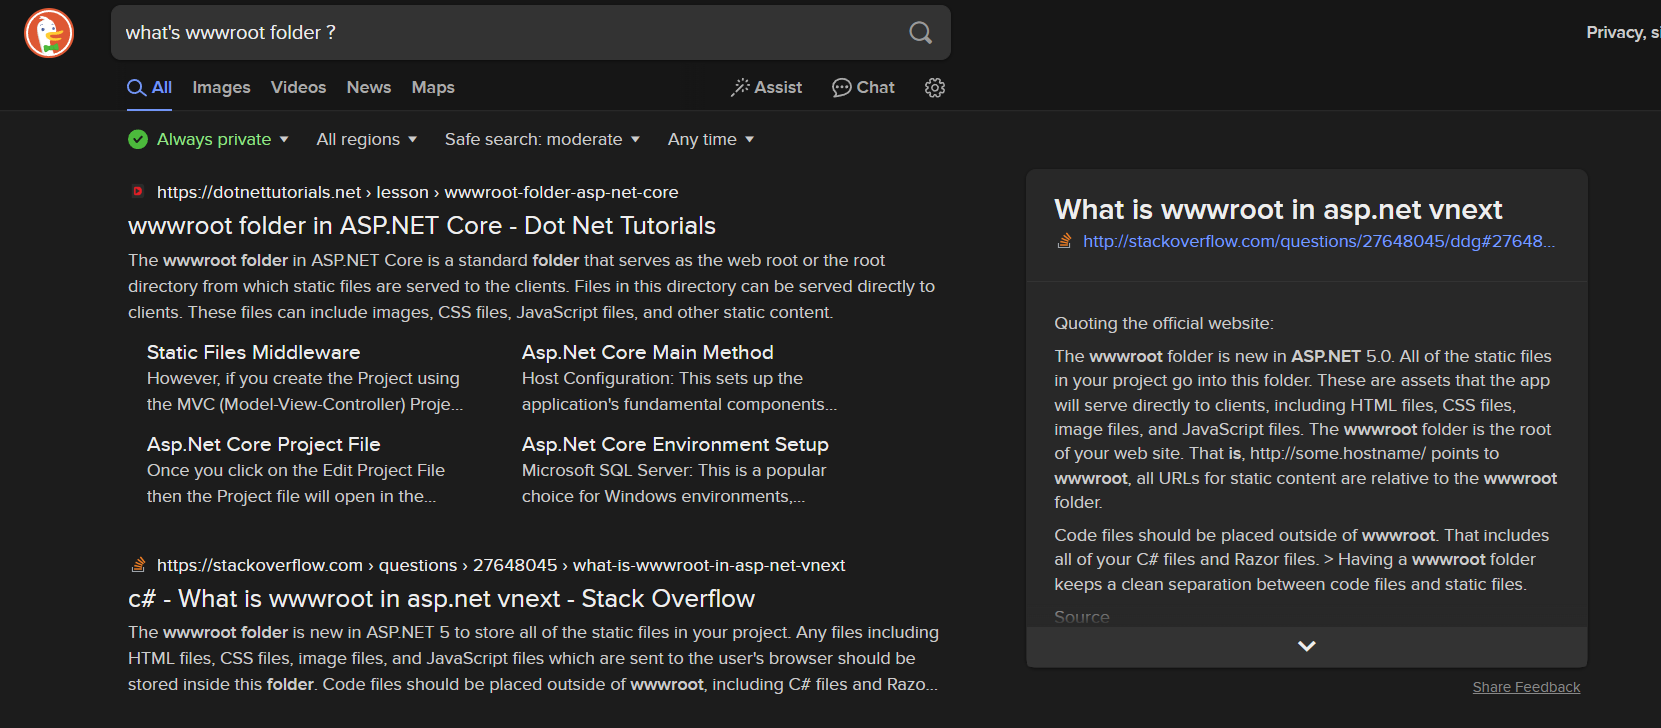The image size is (1661, 728).
Task: Click the DuckDuckGo duck logo
Action: tap(49, 33)
